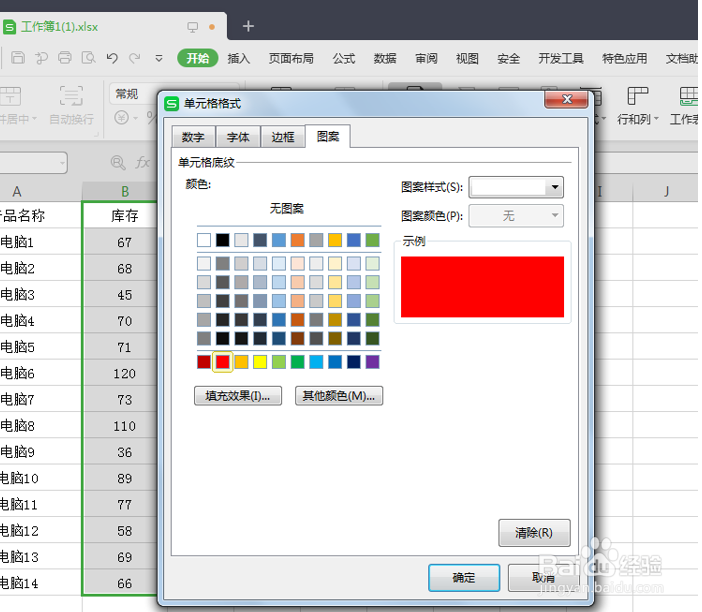Click 填充效果(I)... button
Viewport: 702px width, 612px height.
coord(238,396)
